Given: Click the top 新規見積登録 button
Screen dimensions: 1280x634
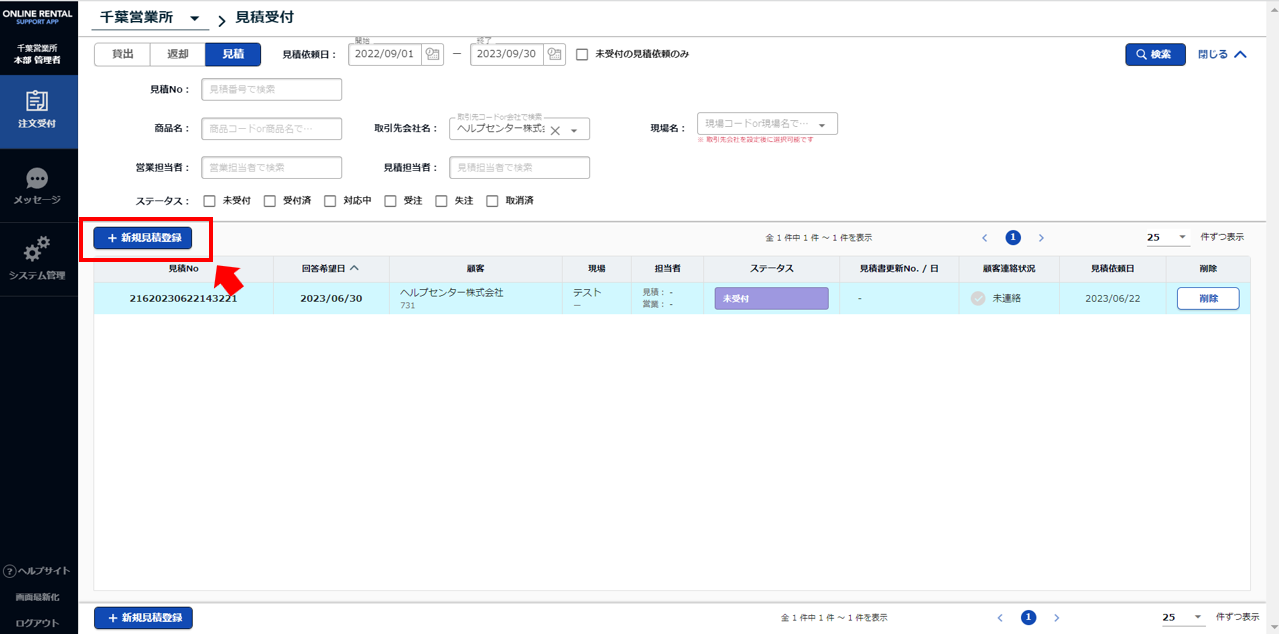Looking at the screenshot, I should (143, 238).
